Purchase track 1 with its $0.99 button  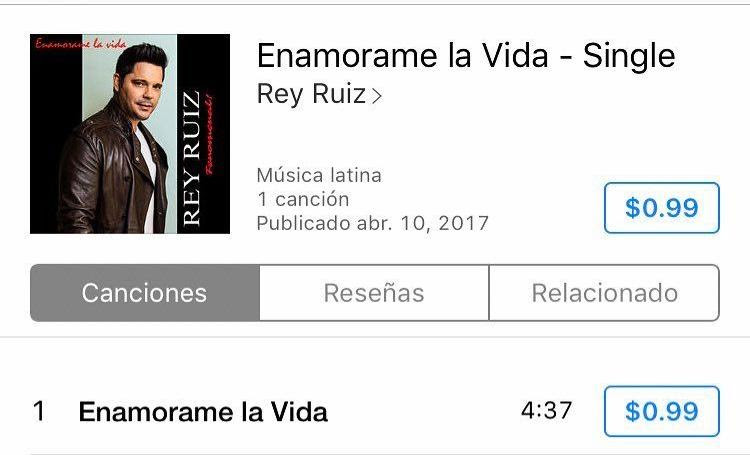tap(662, 411)
